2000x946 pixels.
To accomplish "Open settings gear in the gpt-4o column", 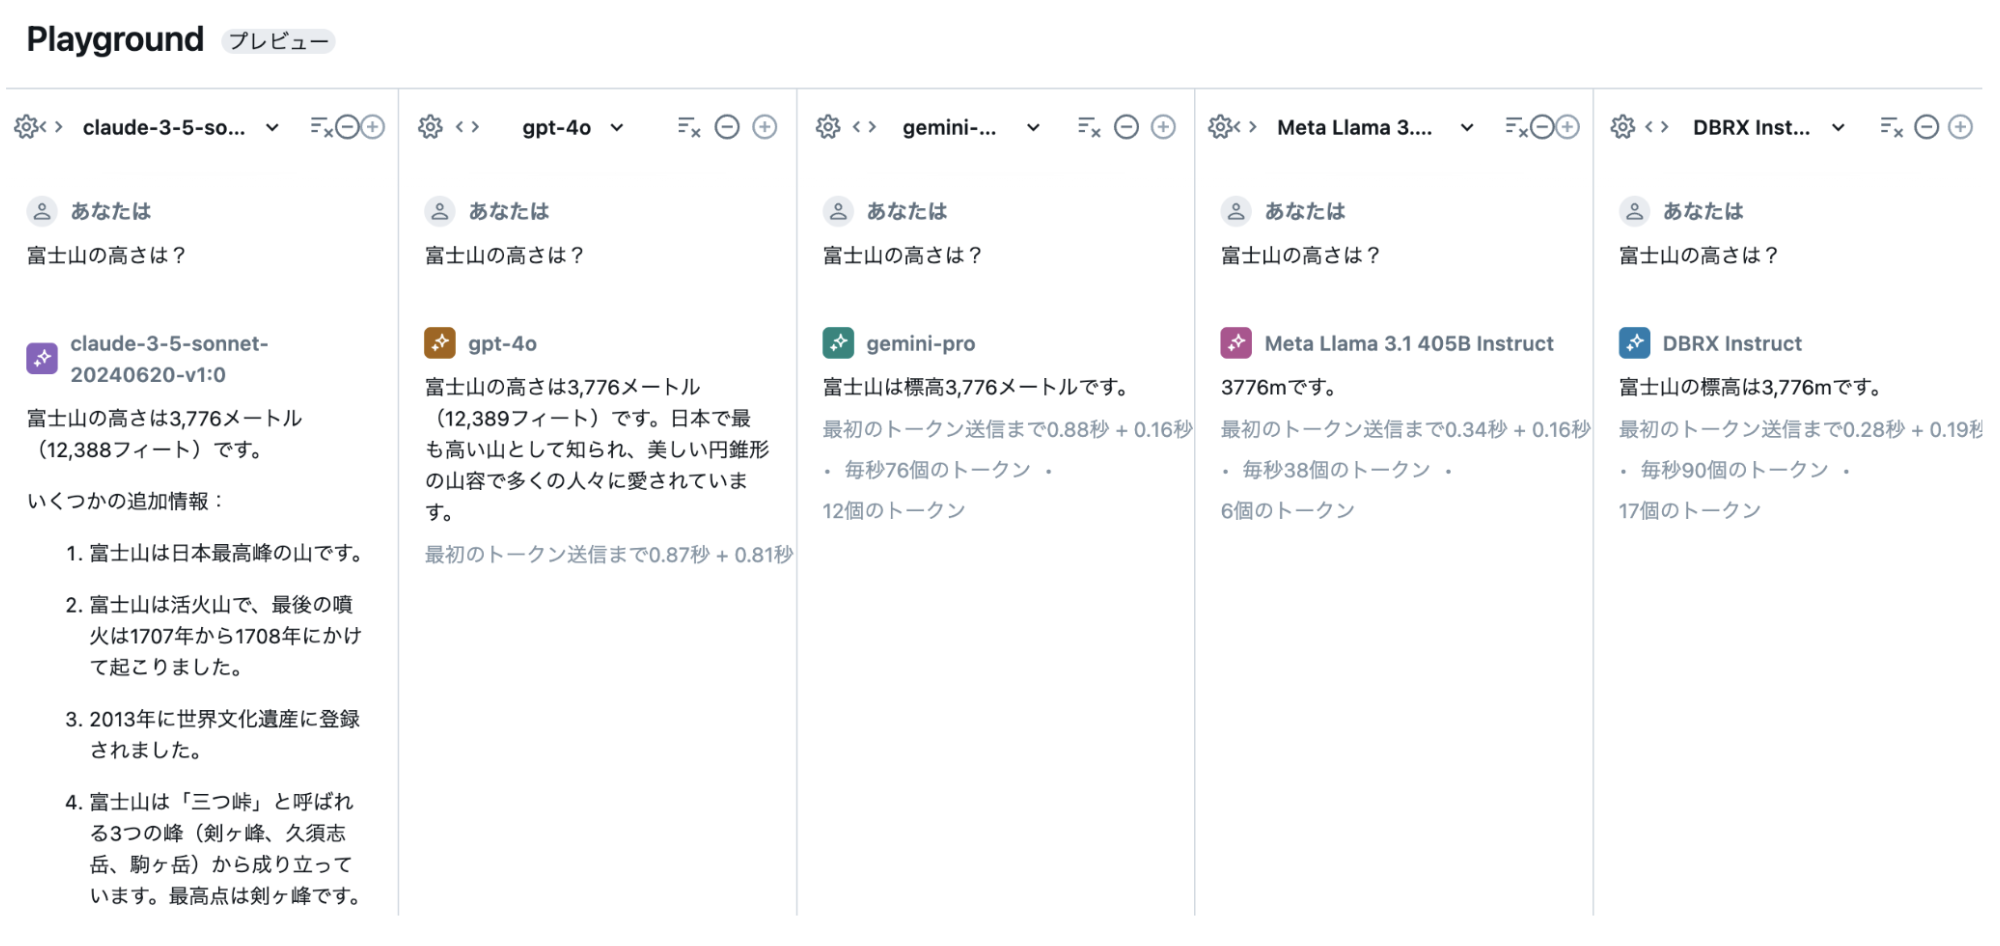I will click(431, 127).
